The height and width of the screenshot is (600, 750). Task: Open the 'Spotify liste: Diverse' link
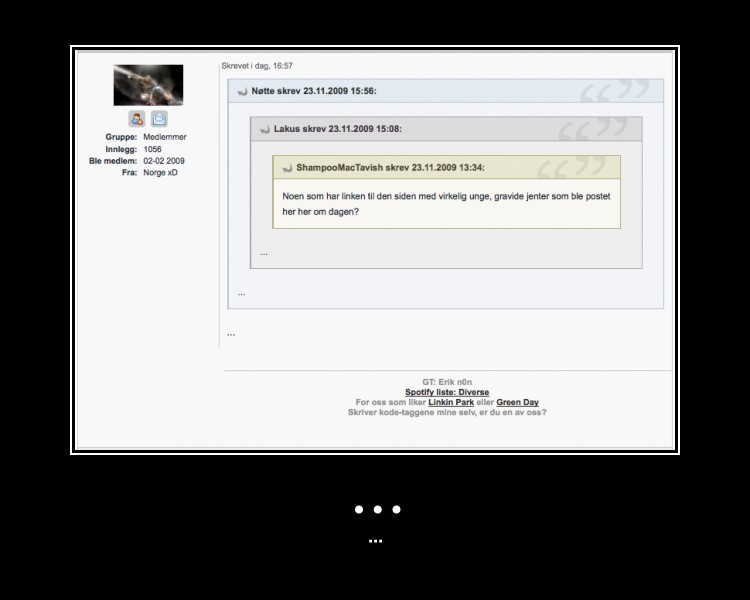pos(447,392)
